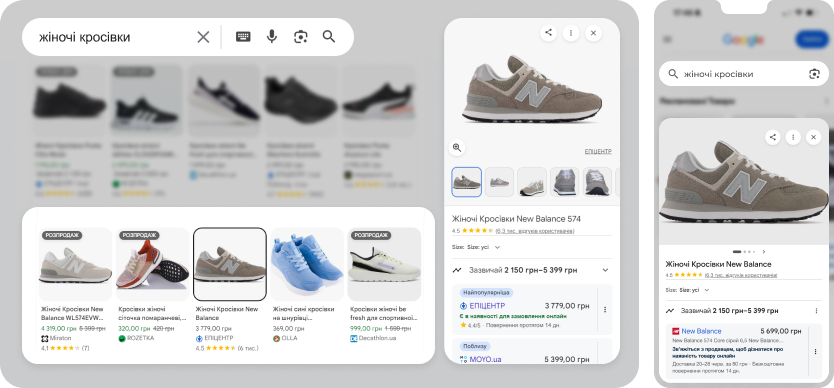Click the camera lens icon in the mobile search box
This screenshot has height=388, width=834.
(x=814, y=74)
